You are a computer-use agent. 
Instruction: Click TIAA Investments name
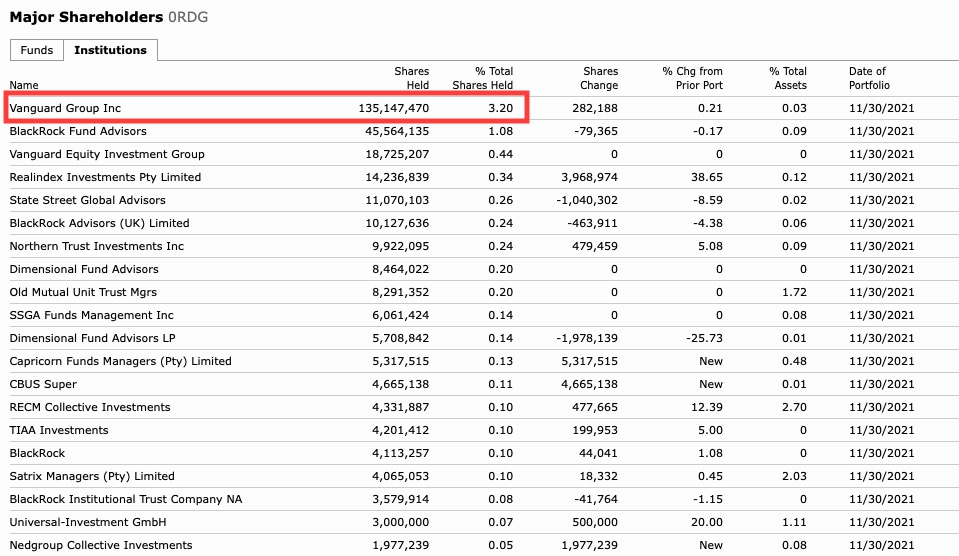pyautogui.click(x=59, y=431)
